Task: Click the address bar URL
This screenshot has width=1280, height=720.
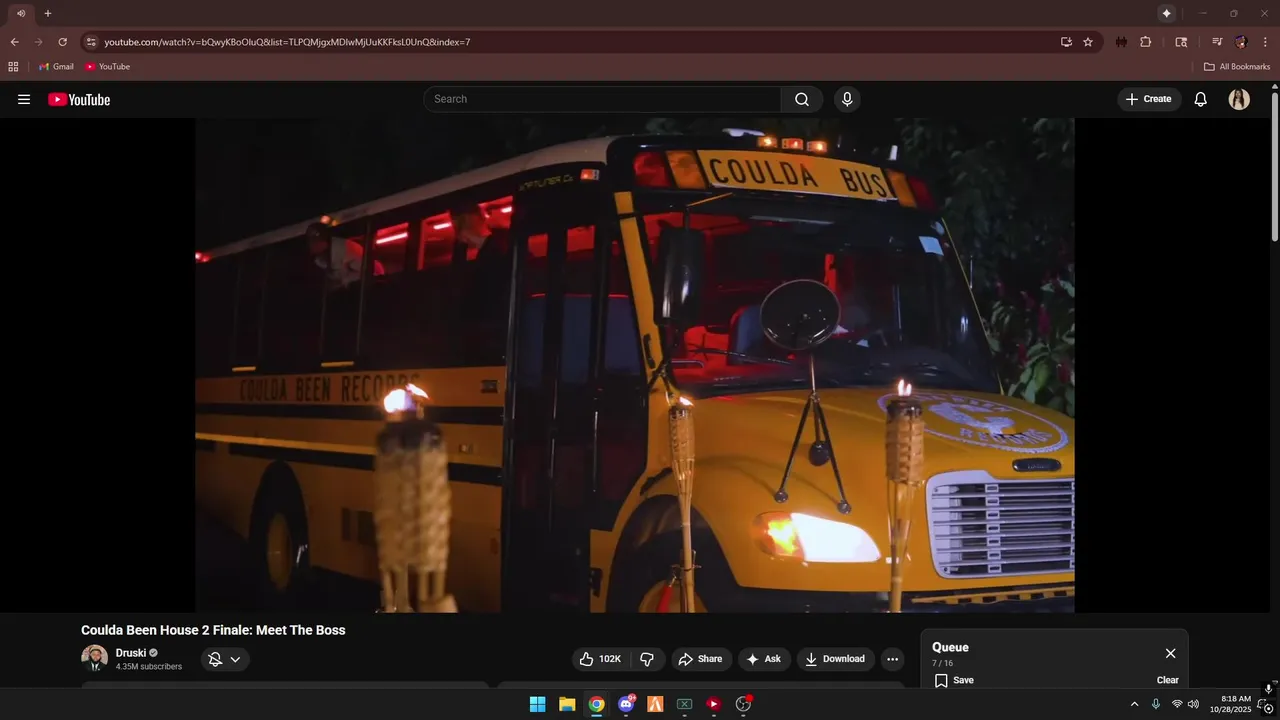Action: click(287, 42)
